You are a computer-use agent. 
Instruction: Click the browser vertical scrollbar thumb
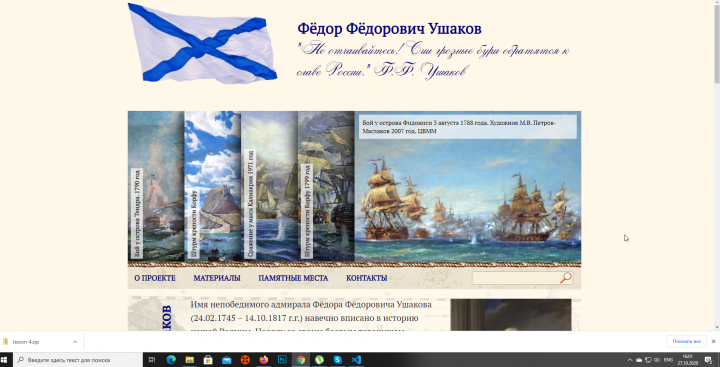tap(717, 44)
